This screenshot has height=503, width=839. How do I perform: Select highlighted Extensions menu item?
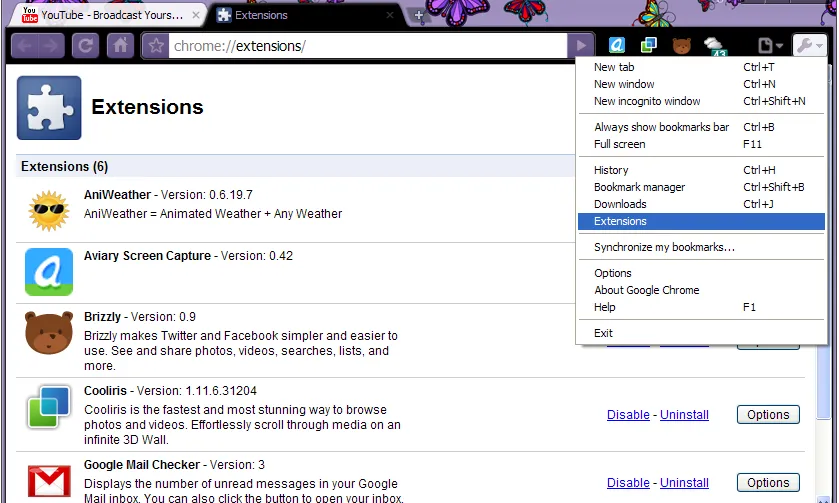click(701, 222)
